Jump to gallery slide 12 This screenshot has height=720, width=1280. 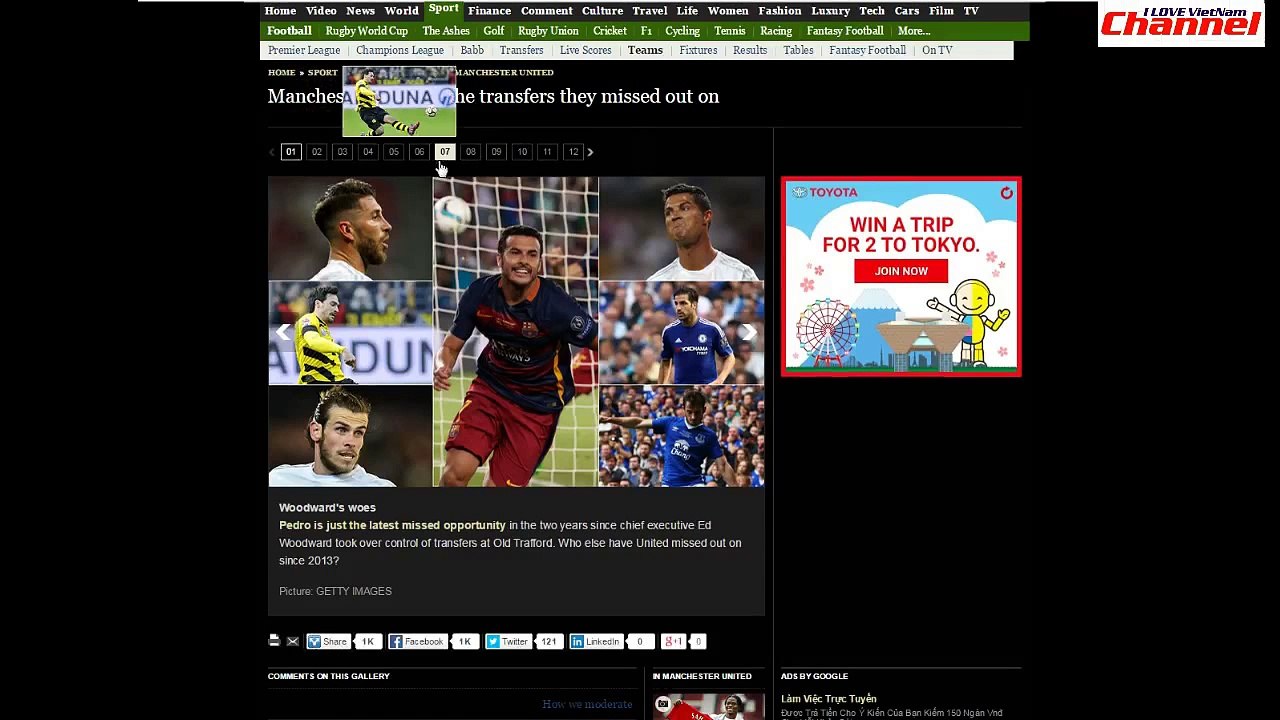(x=573, y=152)
